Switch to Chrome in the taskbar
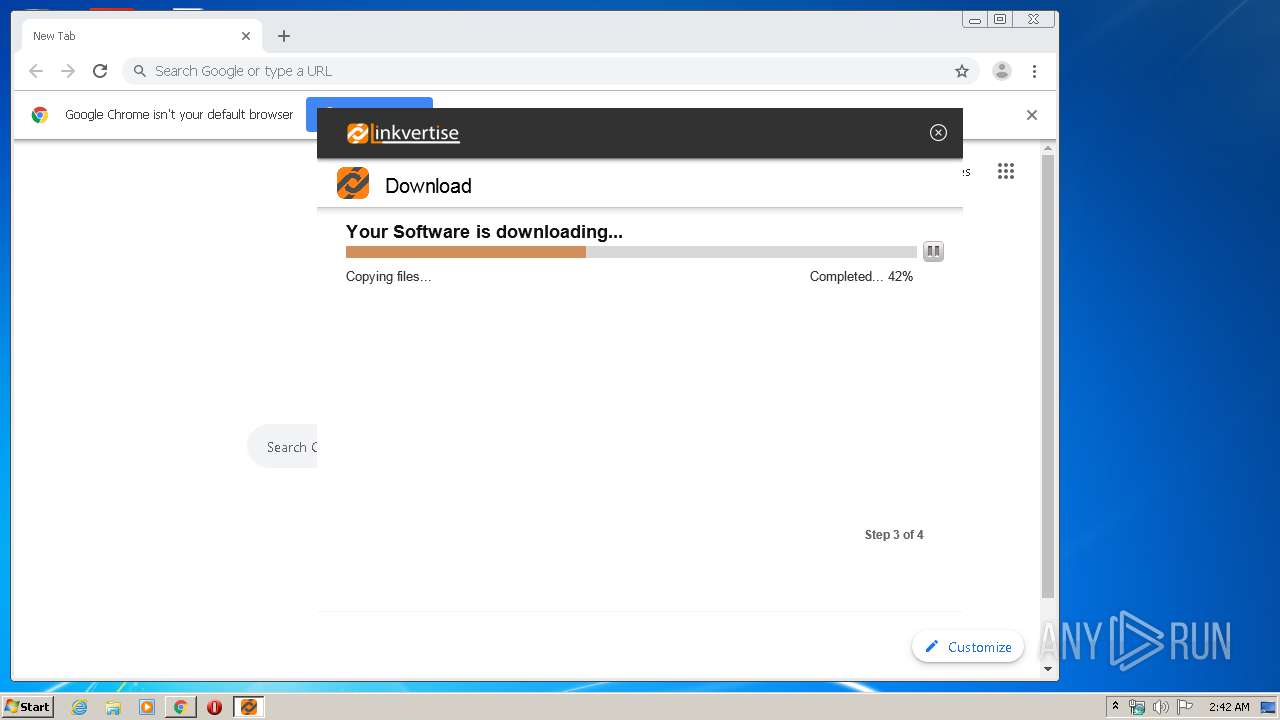Image resolution: width=1280 pixels, height=720 pixels. coord(180,707)
